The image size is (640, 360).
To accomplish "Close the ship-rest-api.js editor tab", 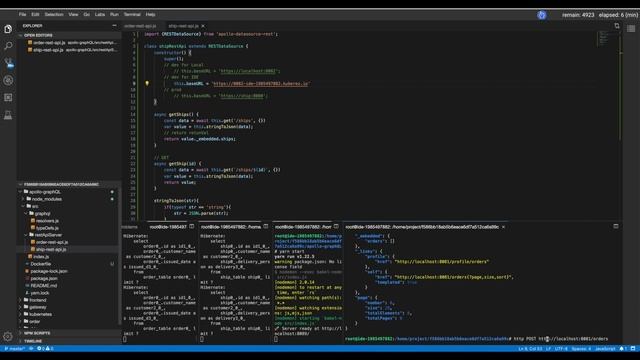I will coord(203,26).
